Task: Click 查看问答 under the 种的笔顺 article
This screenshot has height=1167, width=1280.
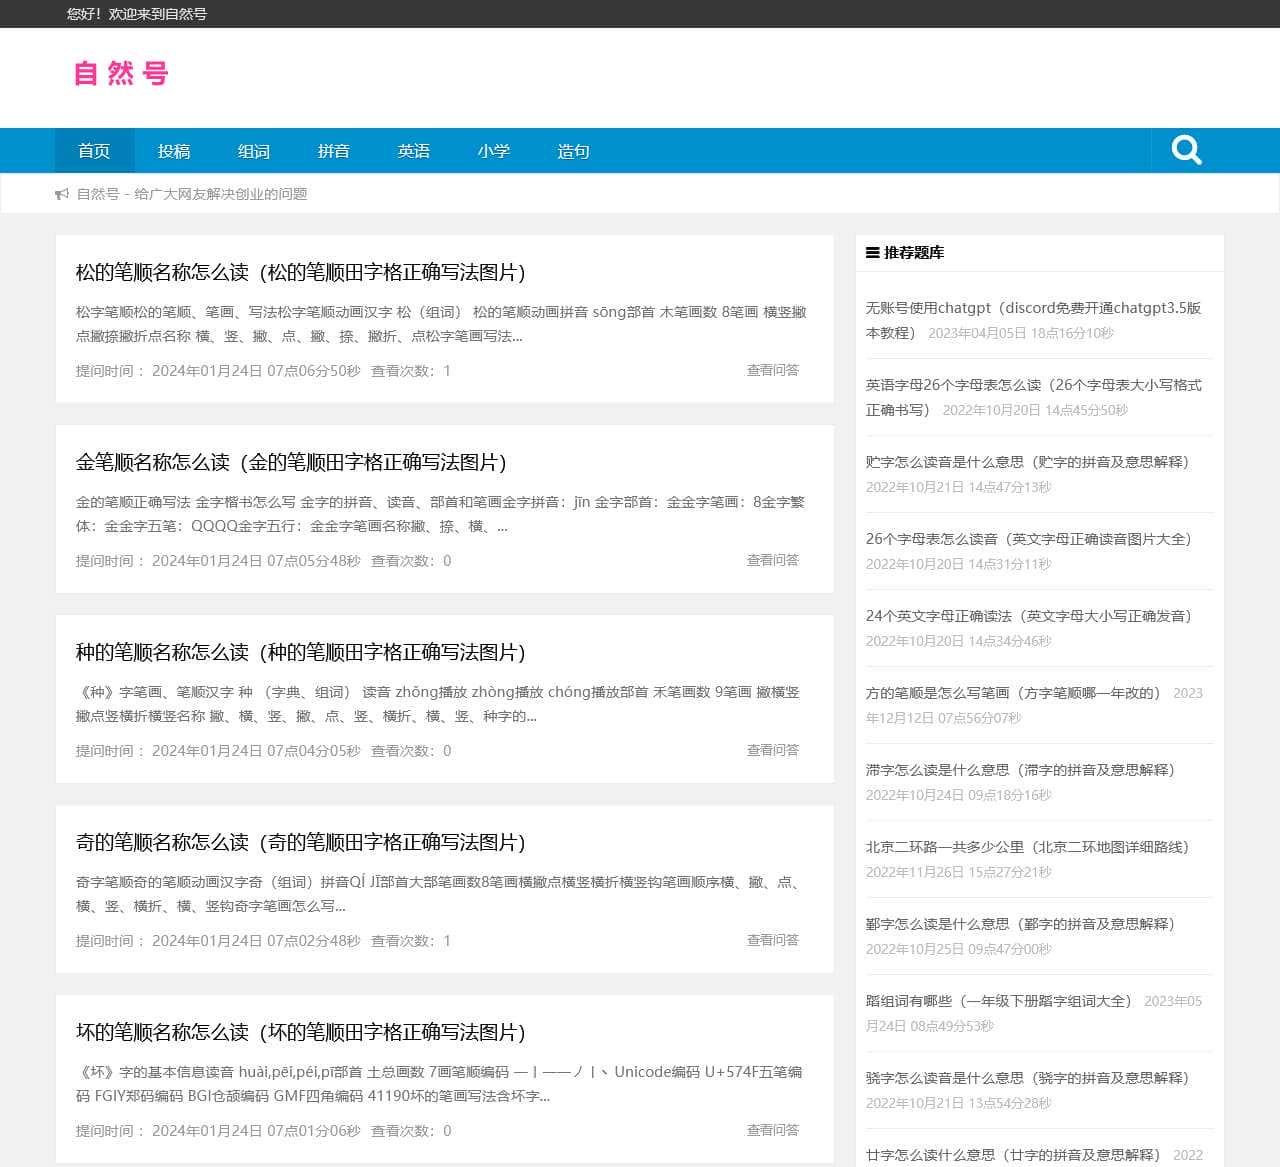Action: [x=771, y=750]
